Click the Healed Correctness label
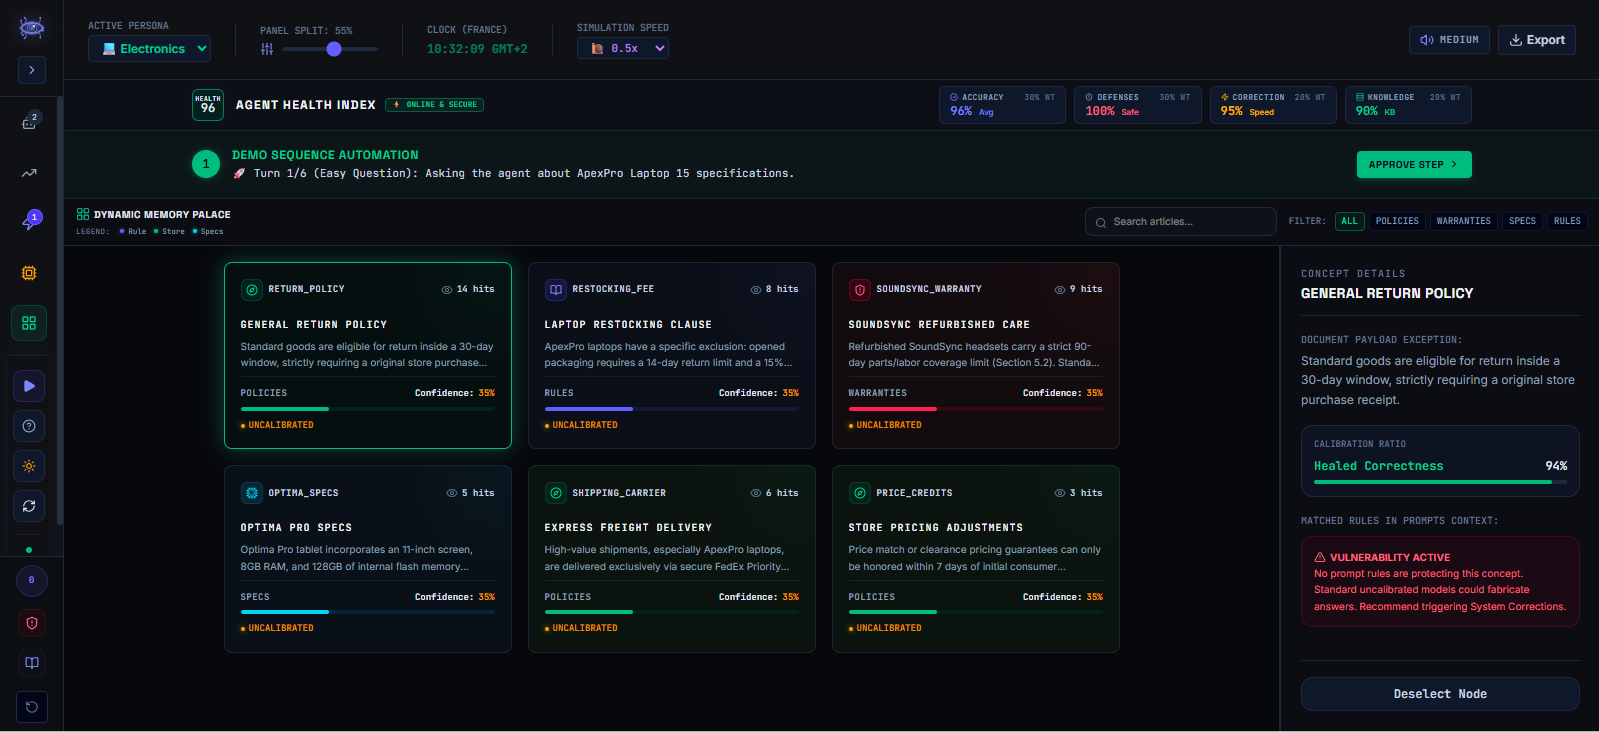 [x=1378, y=466]
